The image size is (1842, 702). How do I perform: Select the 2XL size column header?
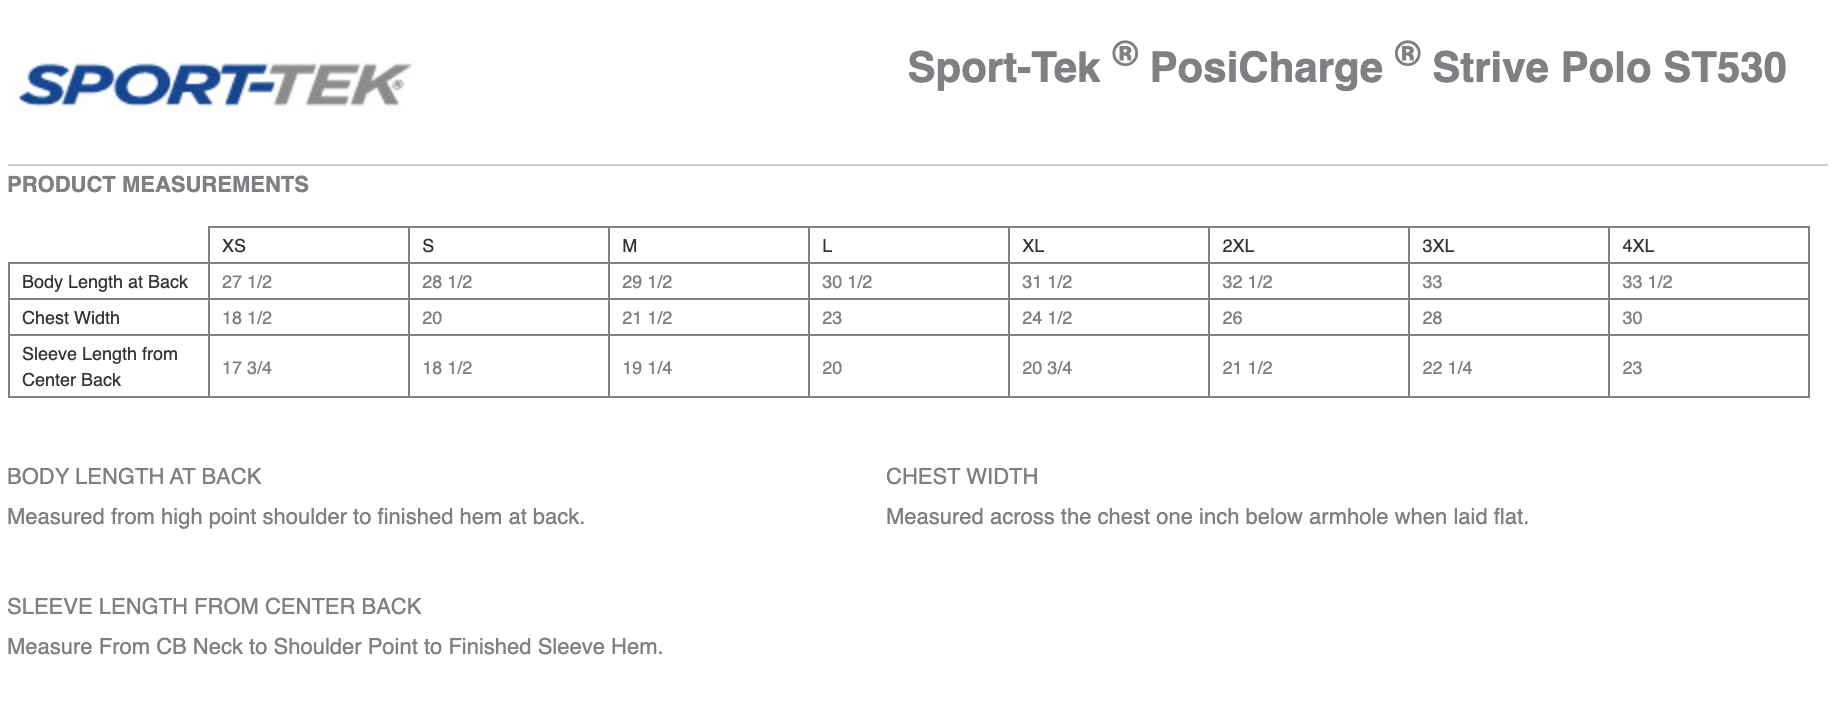(x=1238, y=246)
